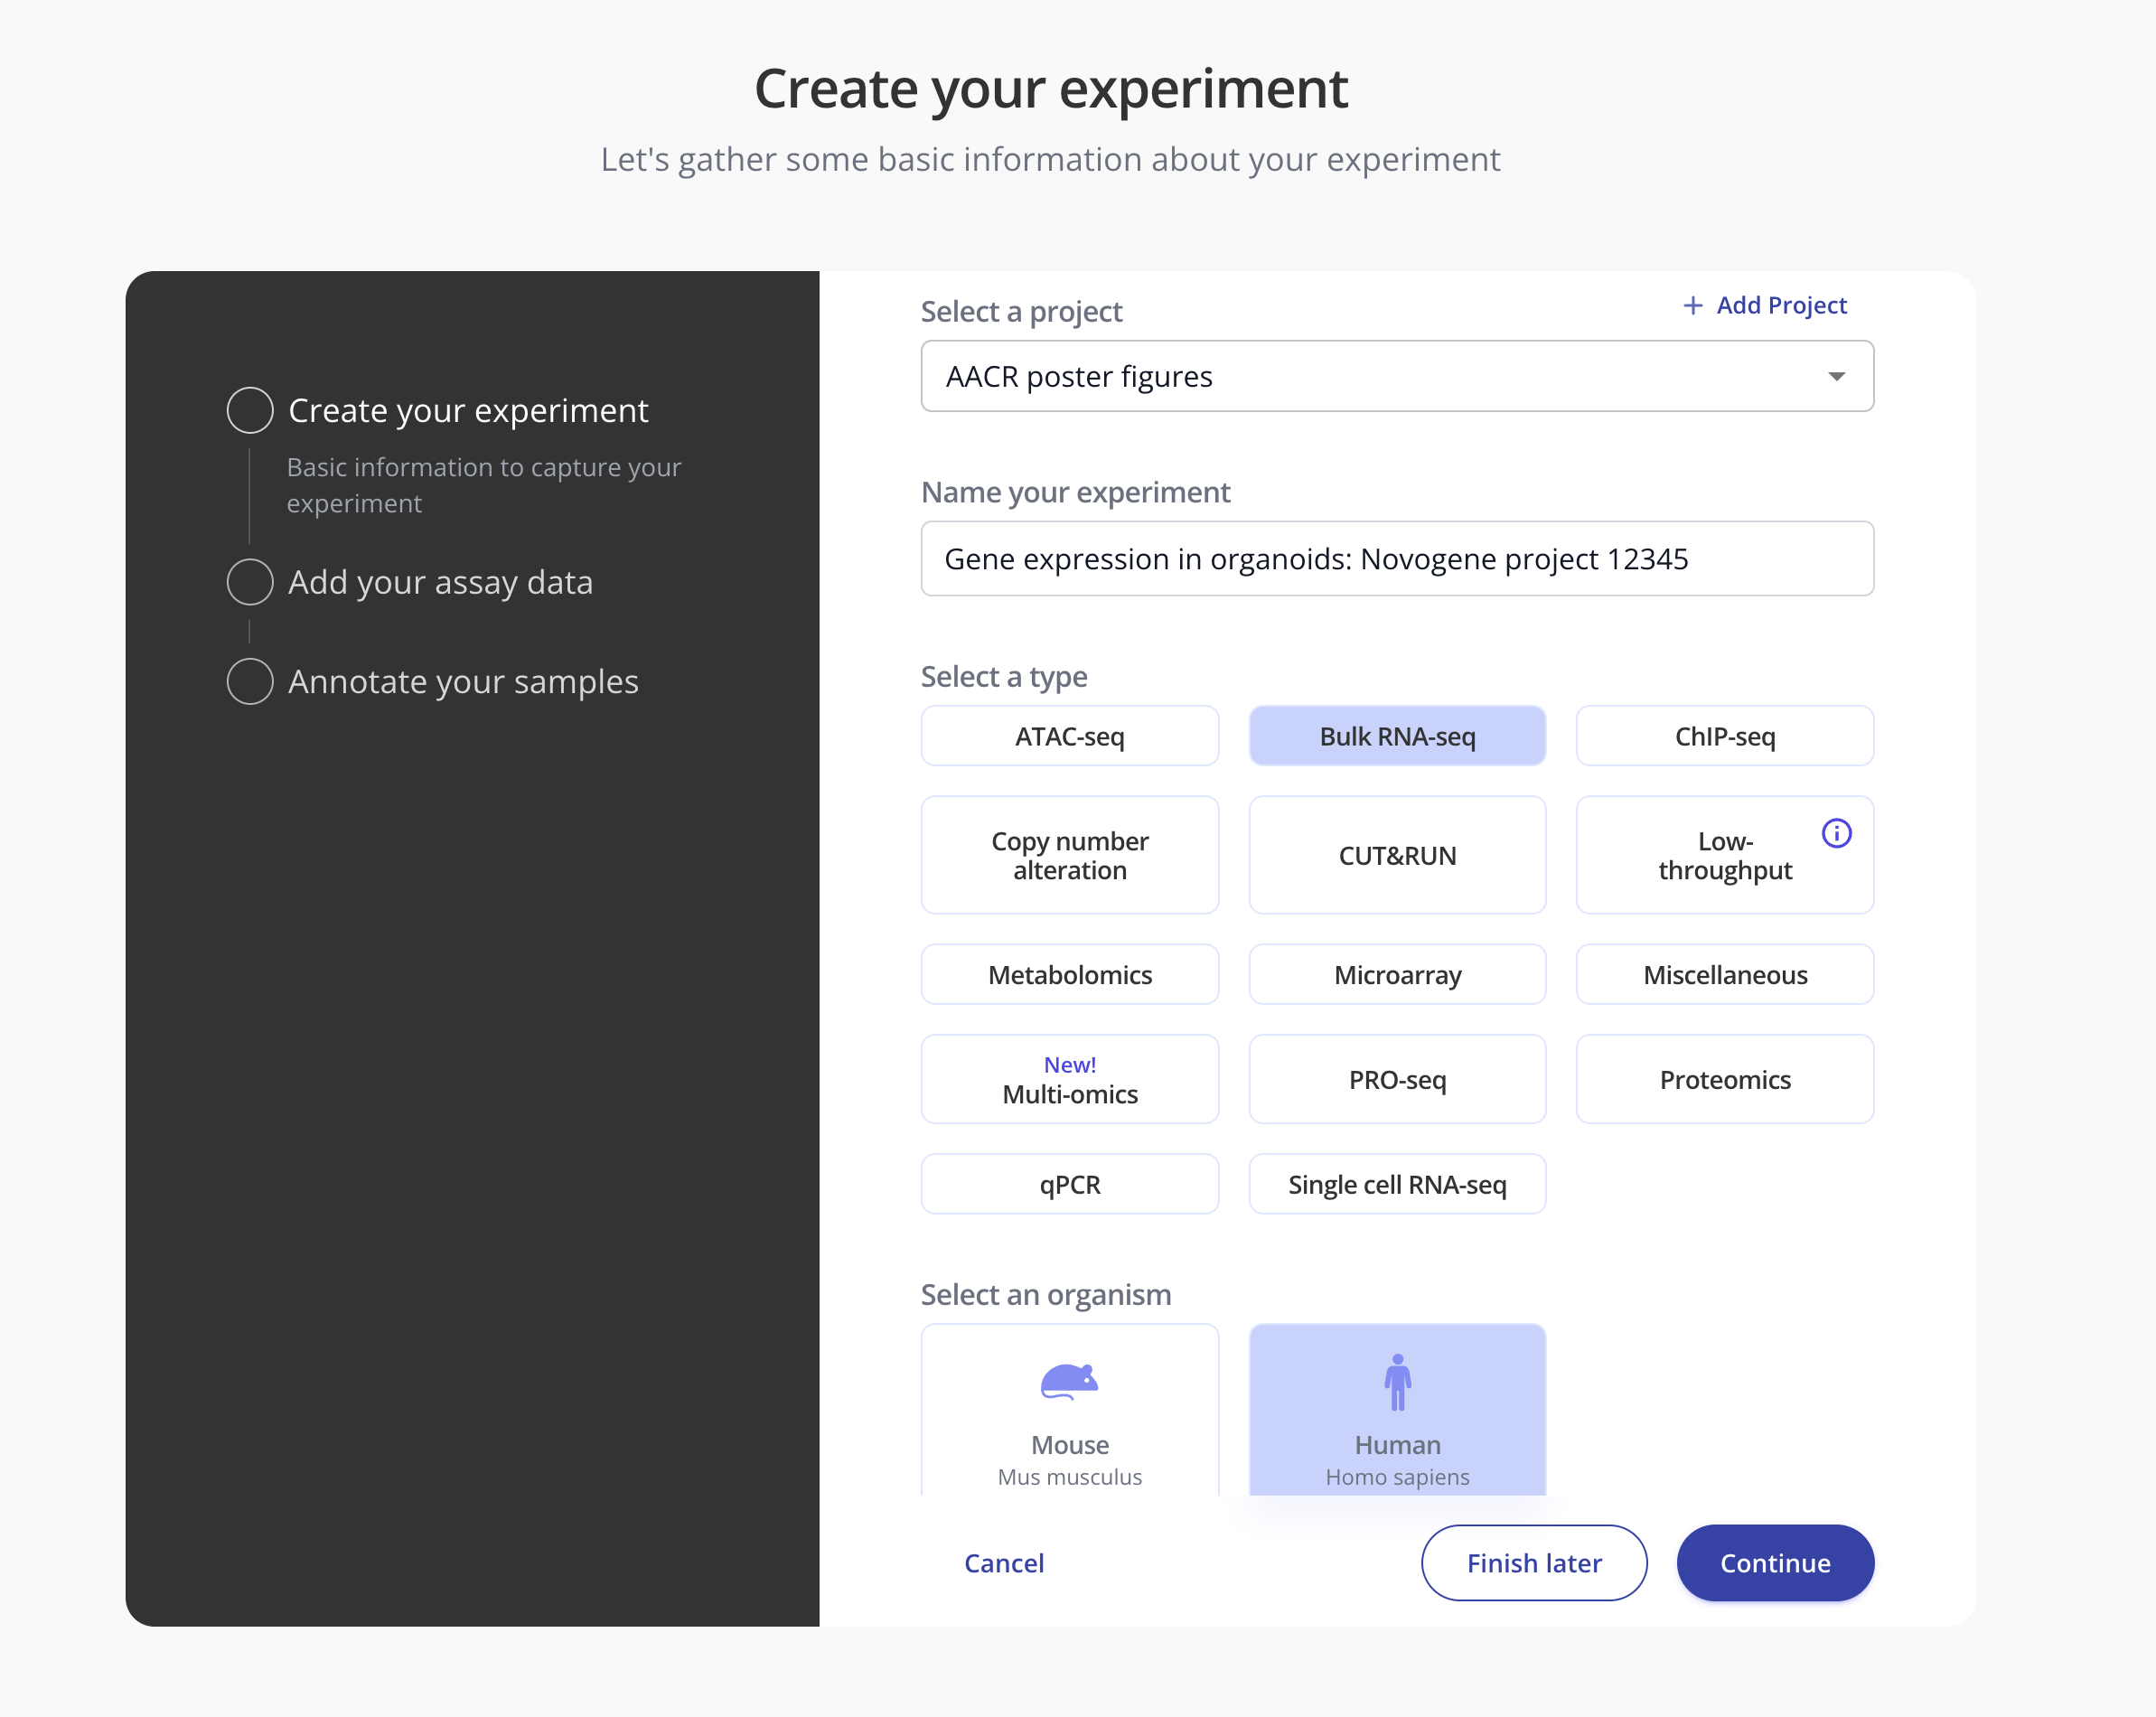
Task: Select the new Multi-omics type
Action: point(1069,1080)
